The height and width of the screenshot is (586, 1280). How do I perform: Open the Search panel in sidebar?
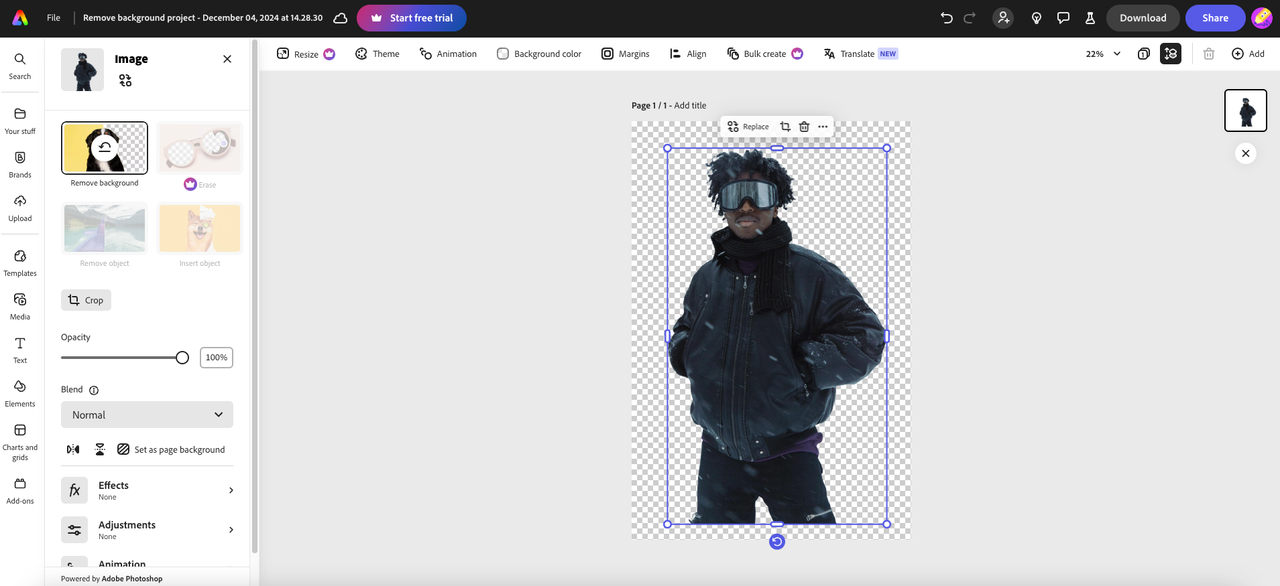point(20,66)
